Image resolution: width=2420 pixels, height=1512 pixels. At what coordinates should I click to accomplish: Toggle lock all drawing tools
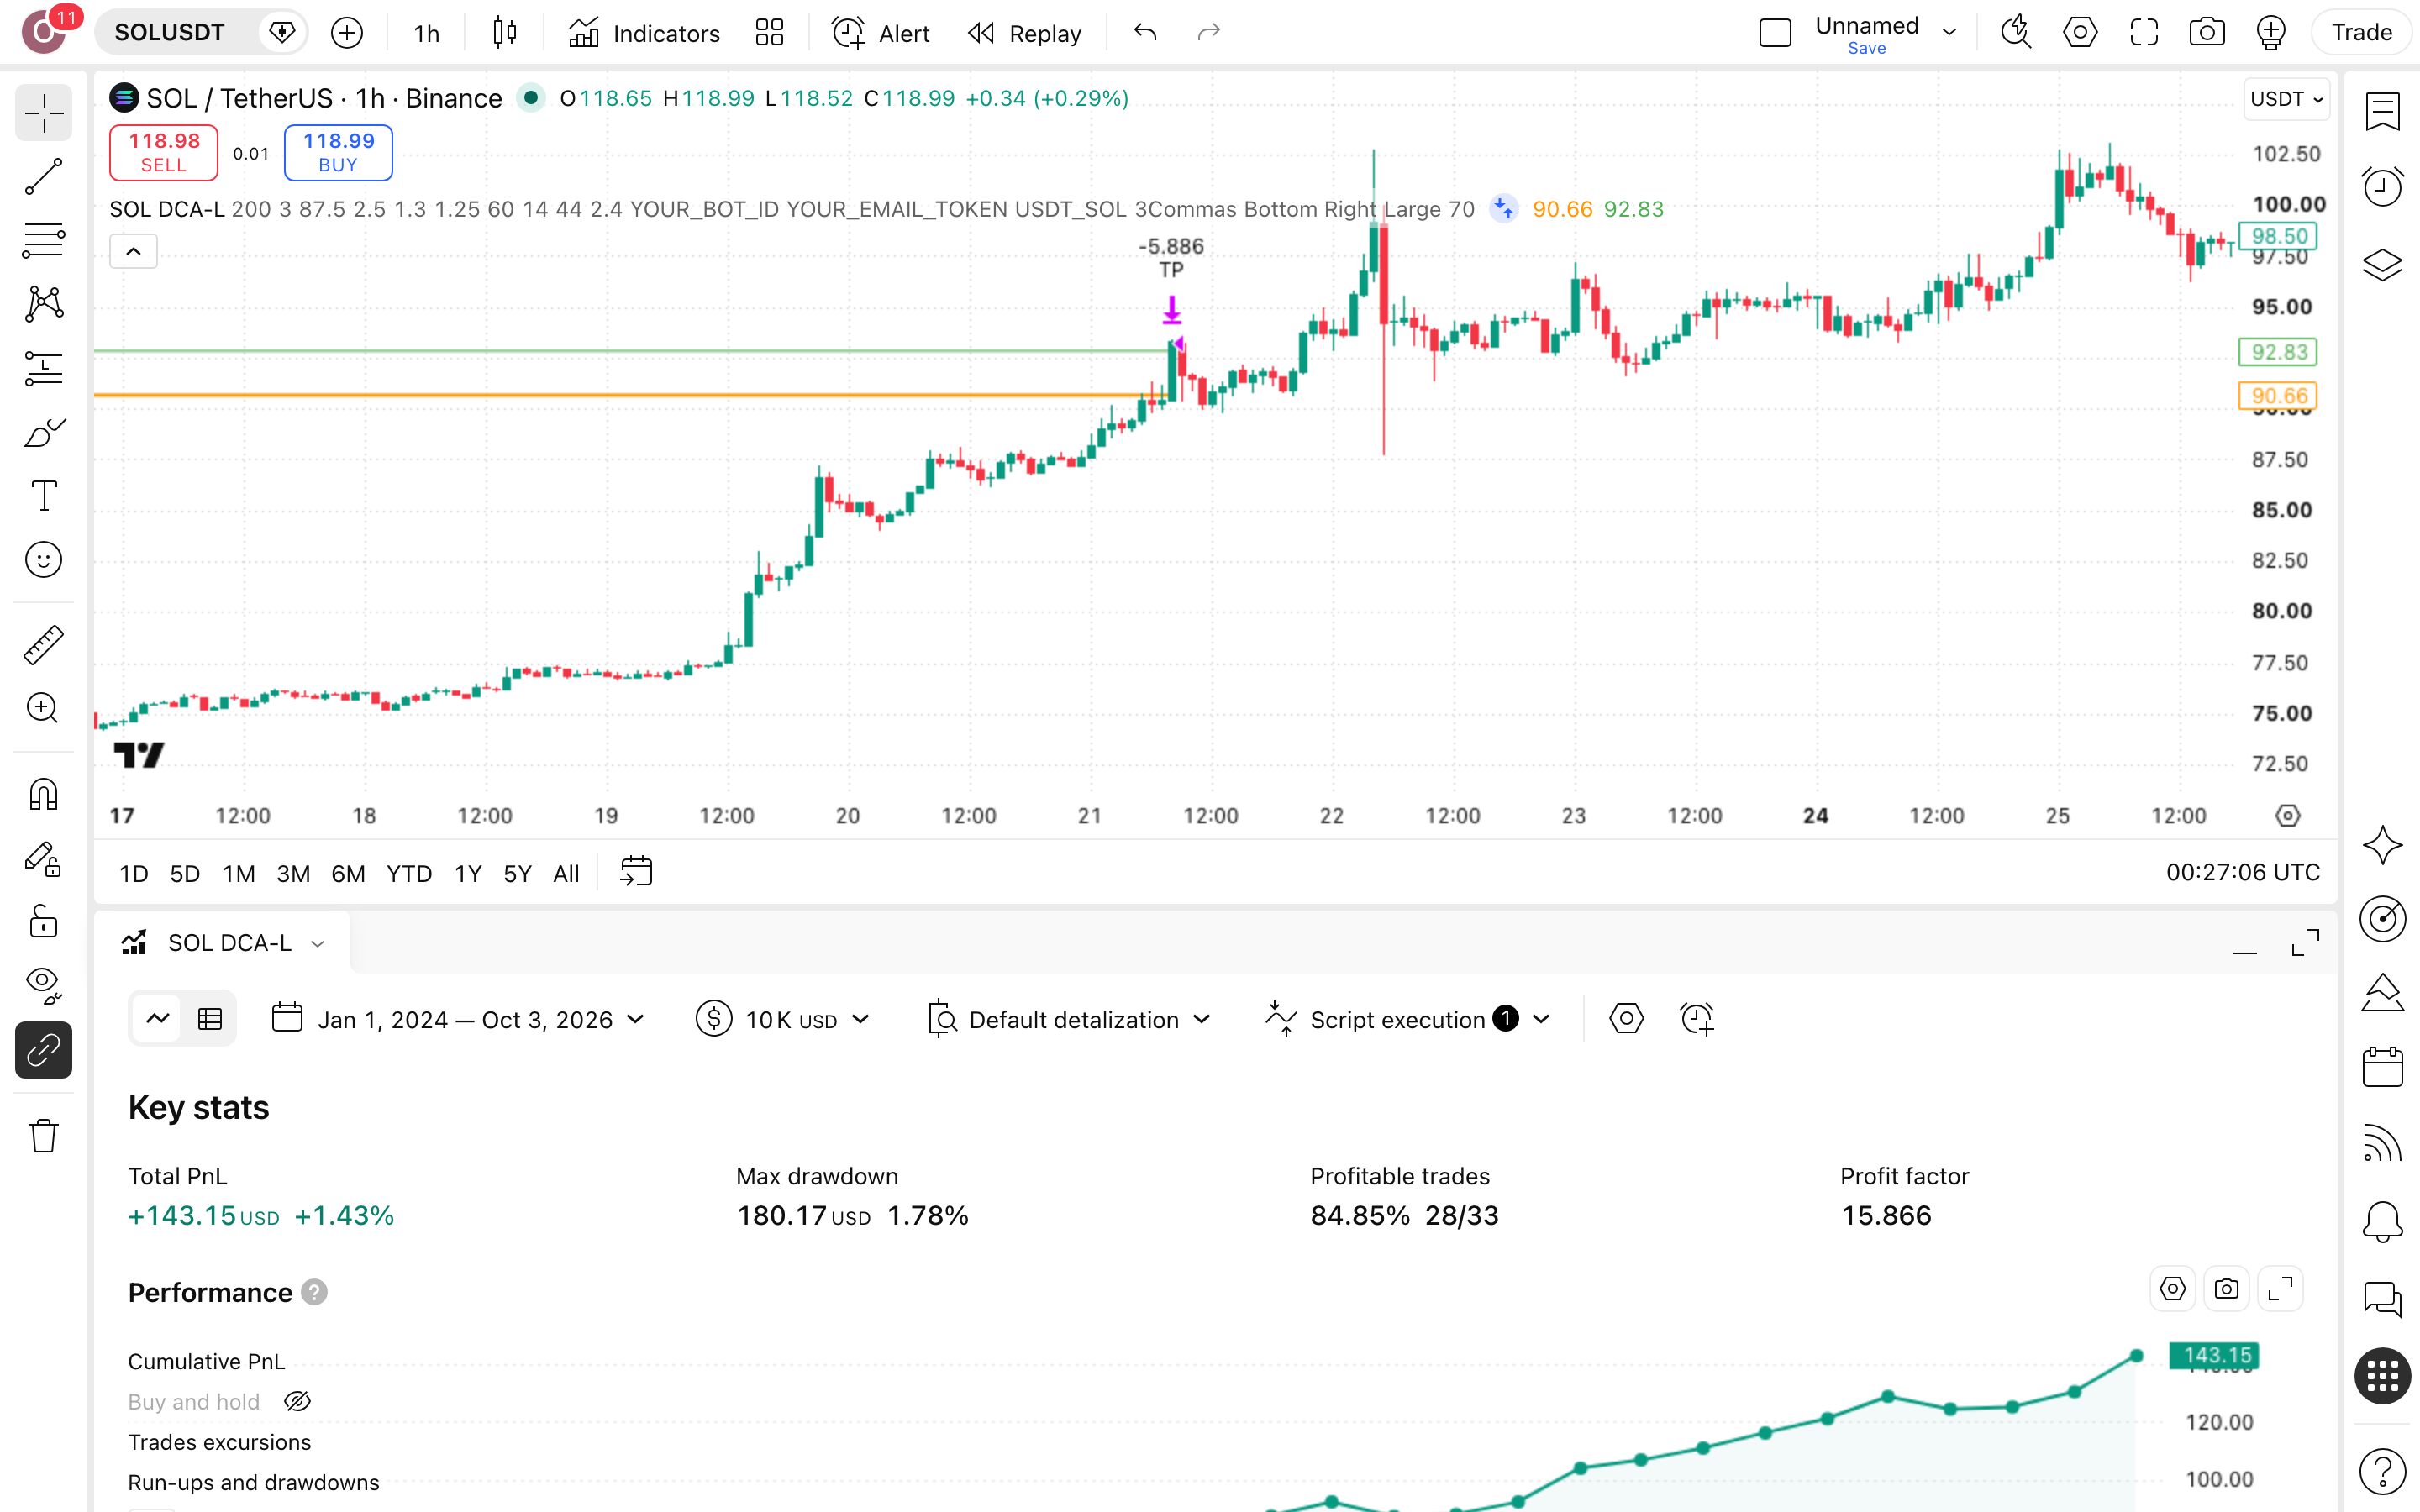pyautogui.click(x=43, y=922)
